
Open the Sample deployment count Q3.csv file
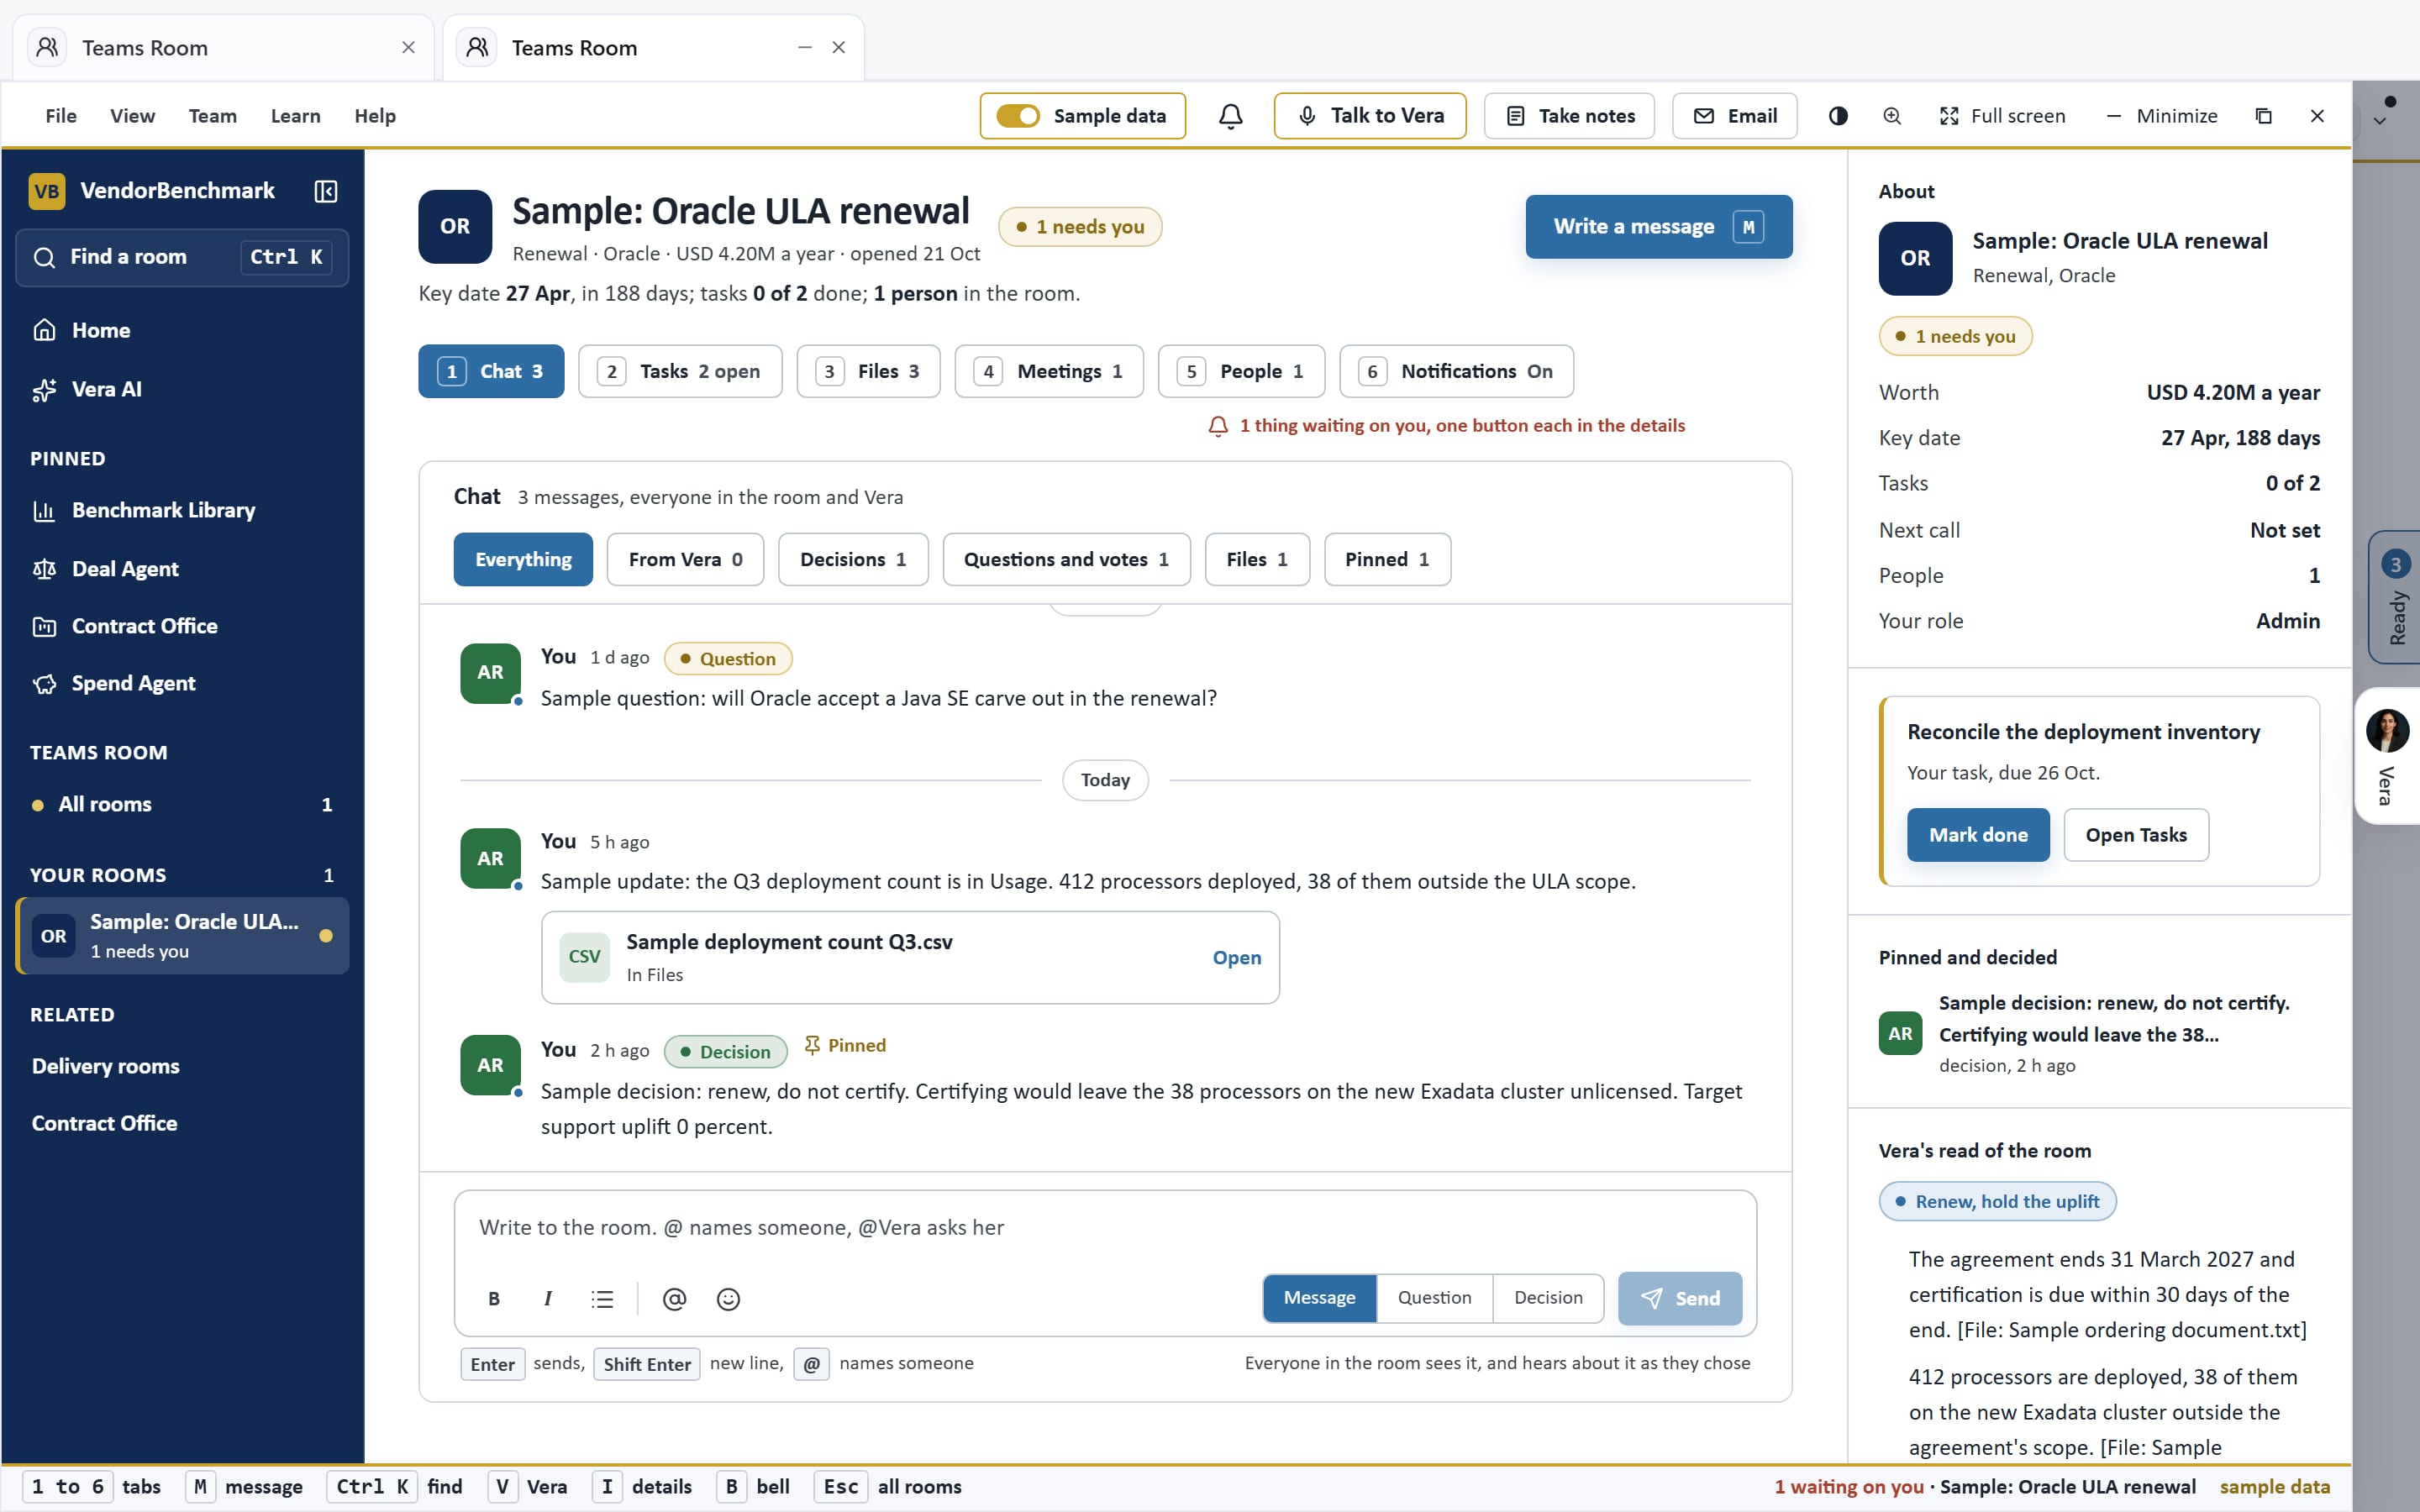pyautogui.click(x=1236, y=957)
